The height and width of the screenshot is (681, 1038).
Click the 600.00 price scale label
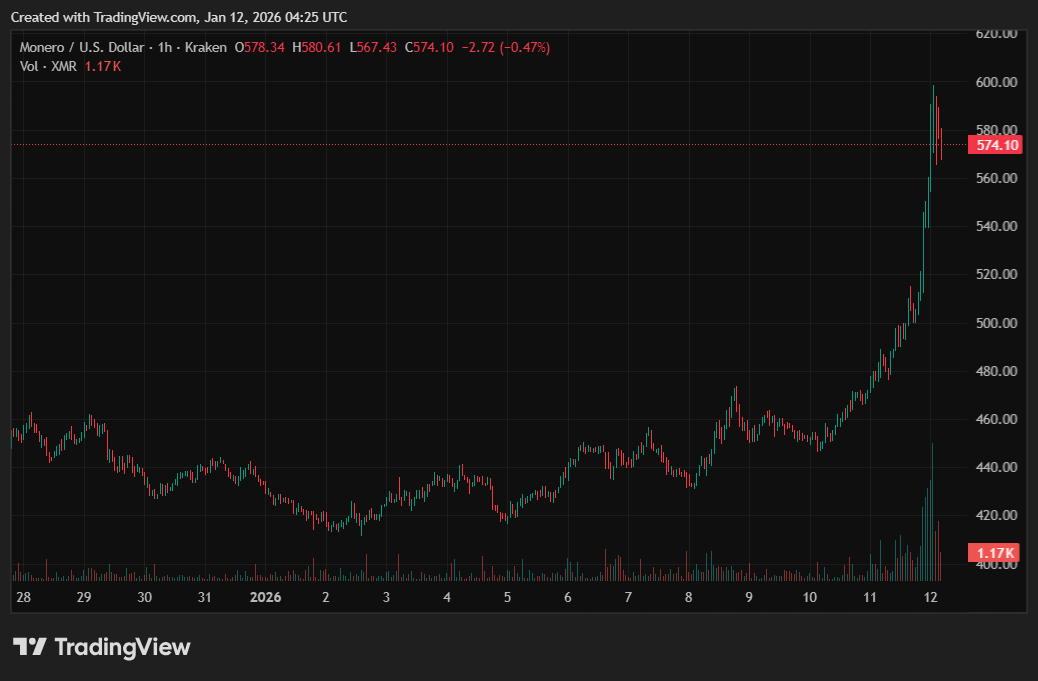tap(996, 82)
